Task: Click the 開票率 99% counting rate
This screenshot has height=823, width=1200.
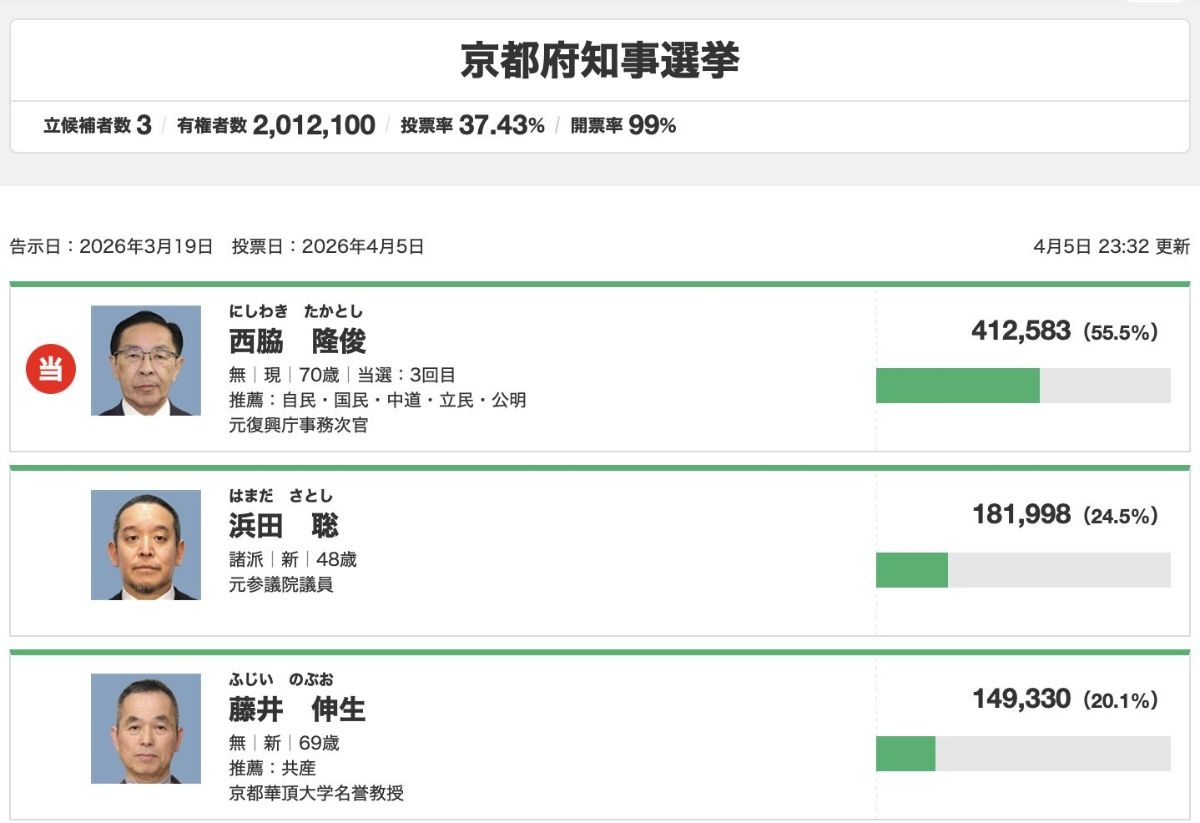Action: (623, 126)
